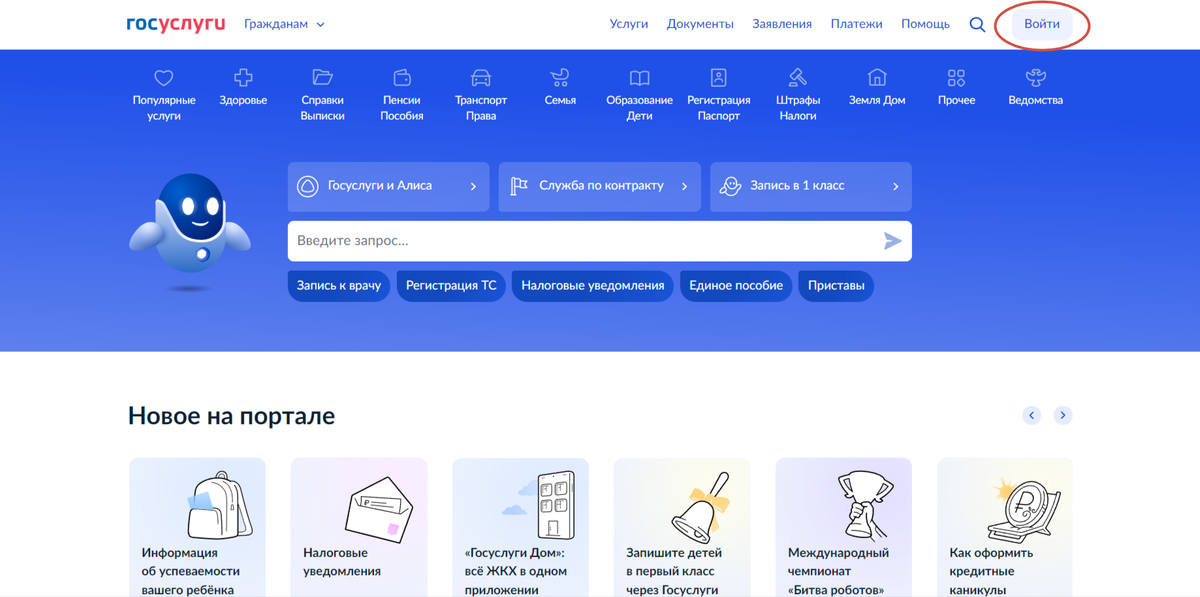Viewport: 1200px width, 597px height.
Task: Open the Помощь menu item
Action: pos(925,24)
